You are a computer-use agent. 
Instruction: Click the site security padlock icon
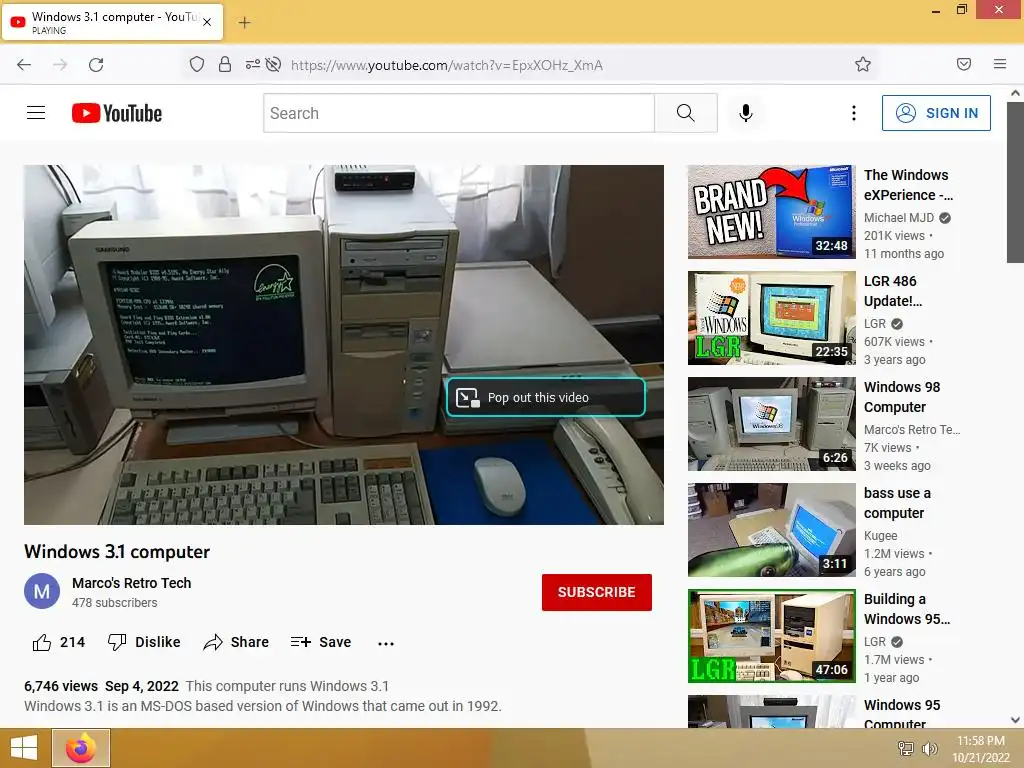(x=225, y=64)
